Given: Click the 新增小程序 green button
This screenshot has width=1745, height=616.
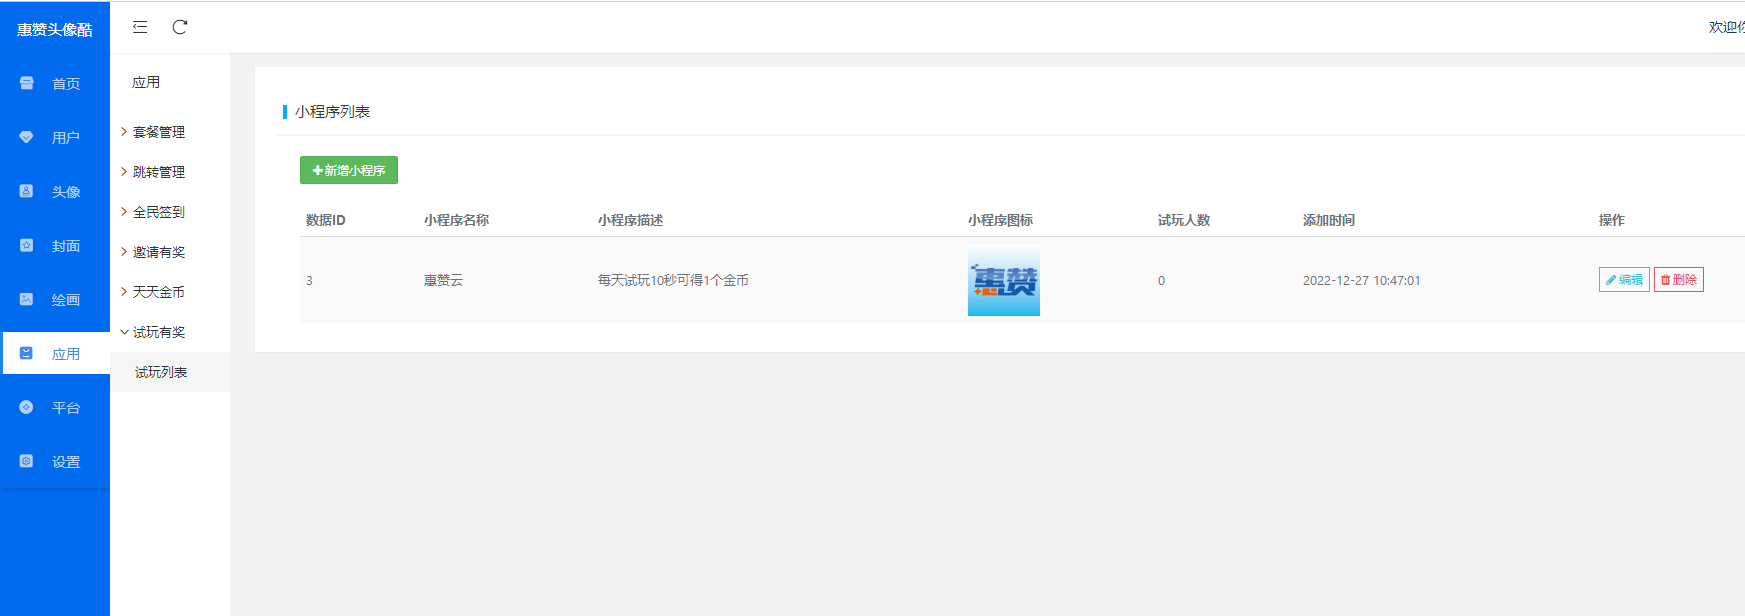Looking at the screenshot, I should [x=349, y=170].
